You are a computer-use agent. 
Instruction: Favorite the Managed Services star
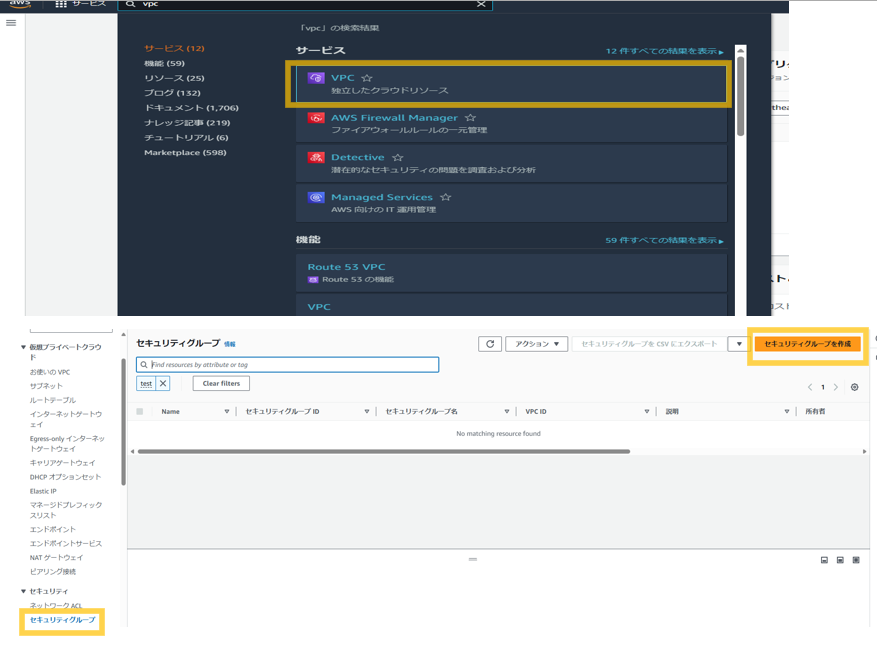(x=446, y=197)
